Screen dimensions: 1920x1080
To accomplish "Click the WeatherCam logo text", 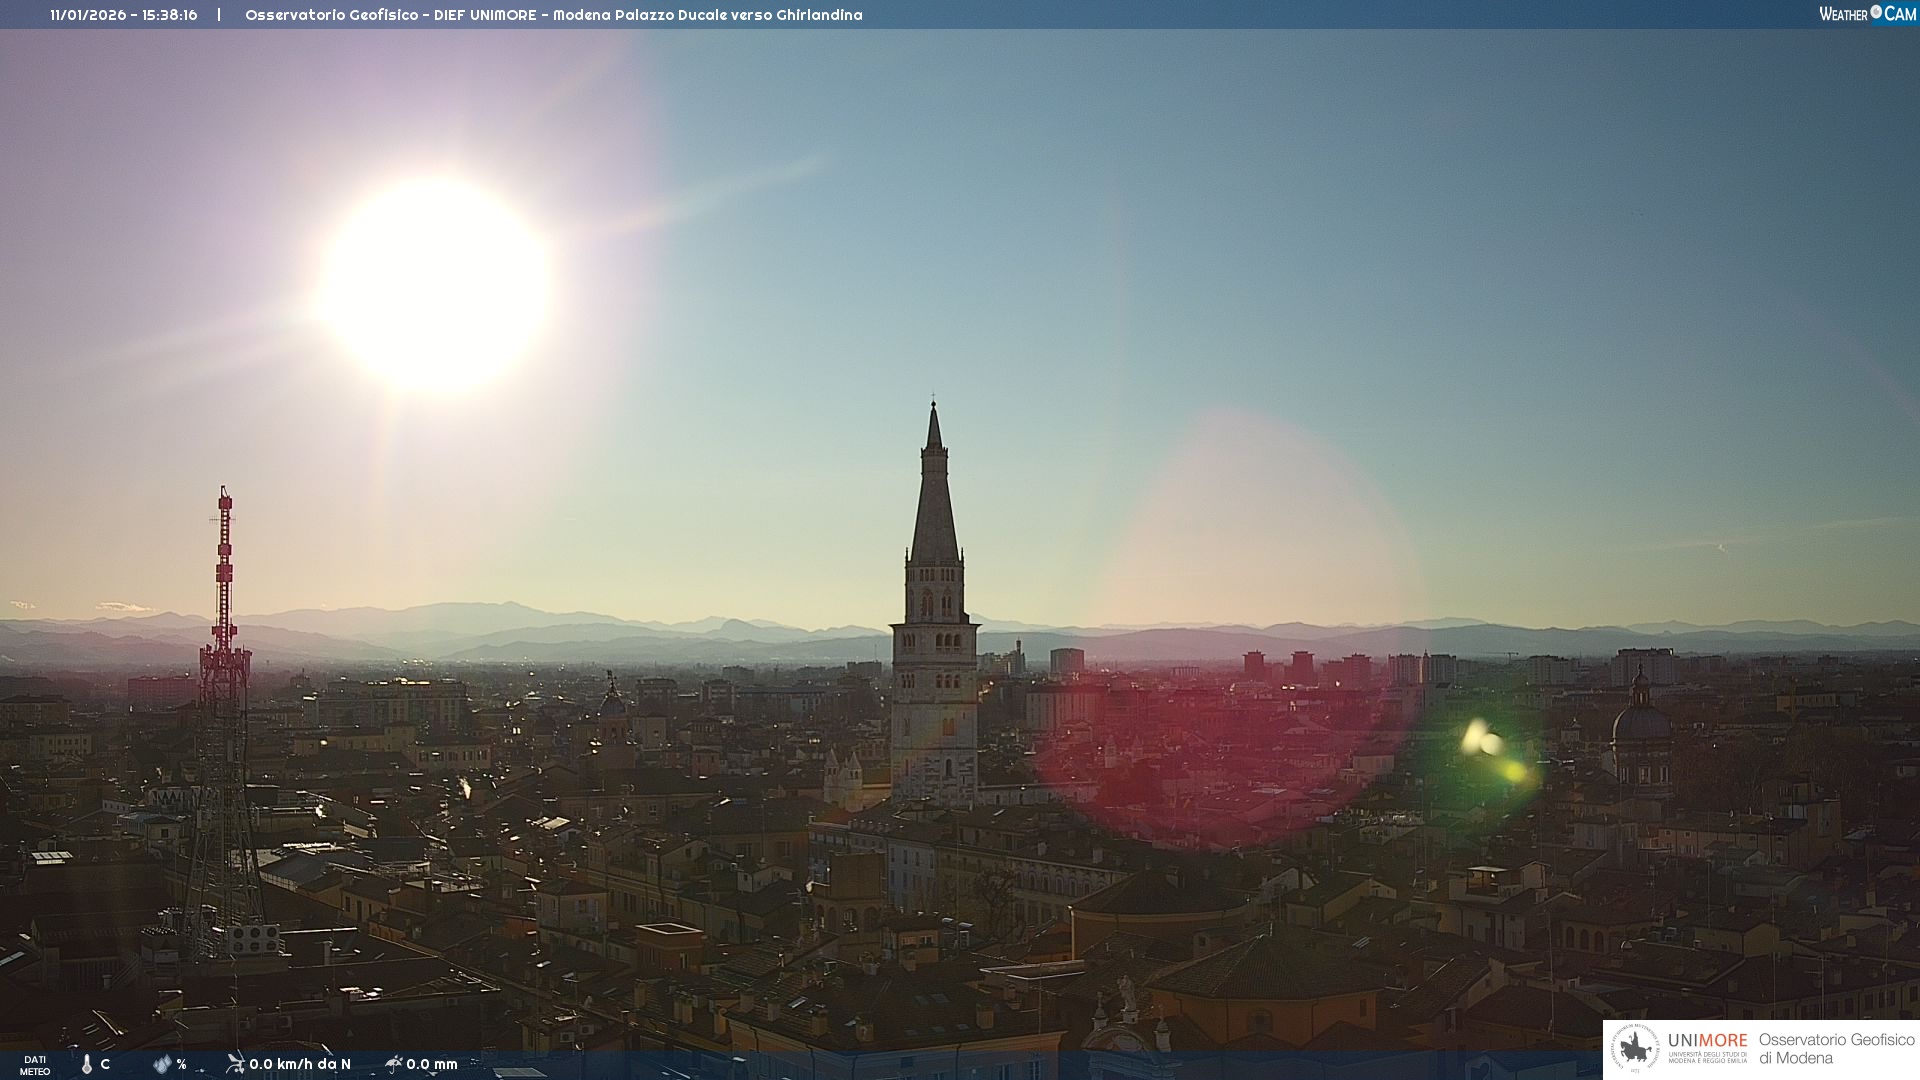I will (x=1867, y=14).
